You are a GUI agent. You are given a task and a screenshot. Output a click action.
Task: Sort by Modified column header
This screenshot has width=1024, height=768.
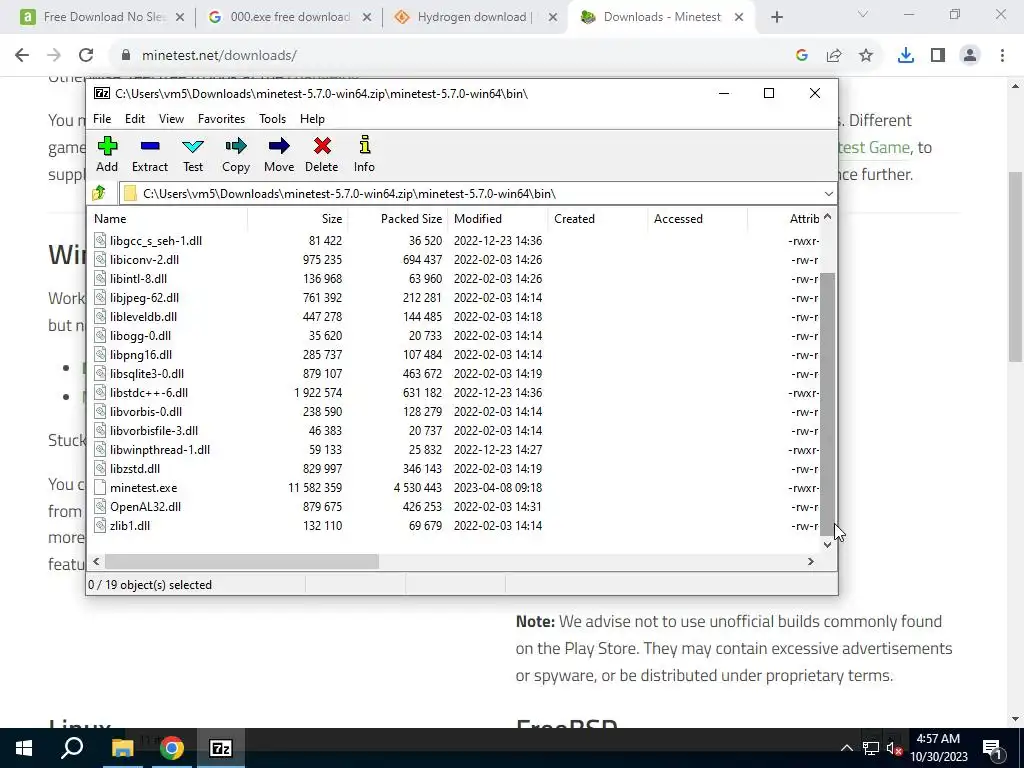[498, 219]
